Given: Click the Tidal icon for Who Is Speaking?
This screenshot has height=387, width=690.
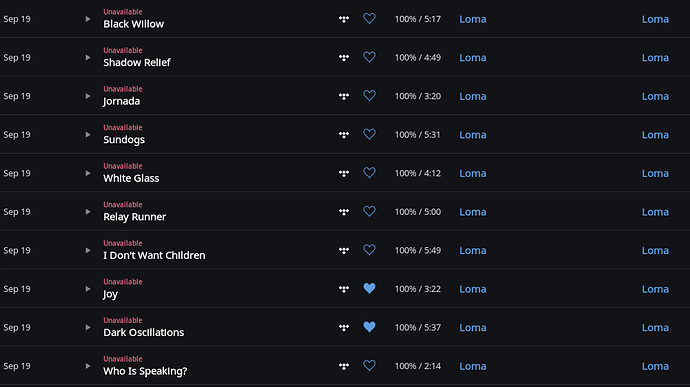Looking at the screenshot, I should [x=344, y=366].
